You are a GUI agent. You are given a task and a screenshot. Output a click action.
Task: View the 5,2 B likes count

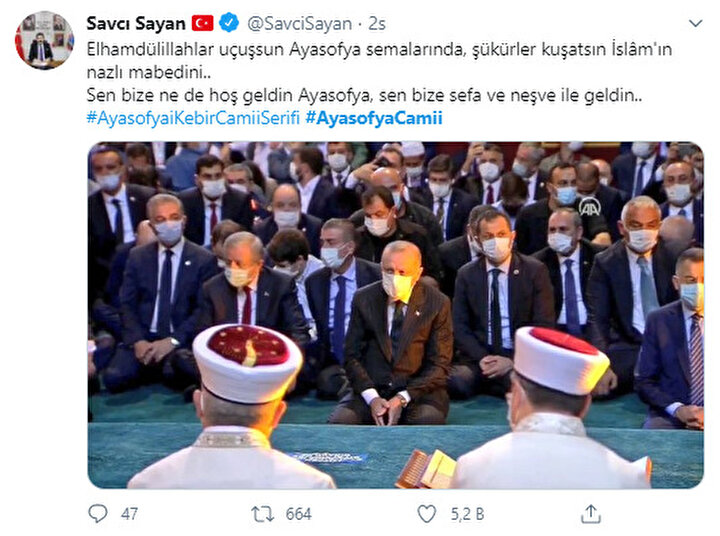pyautogui.click(x=467, y=514)
